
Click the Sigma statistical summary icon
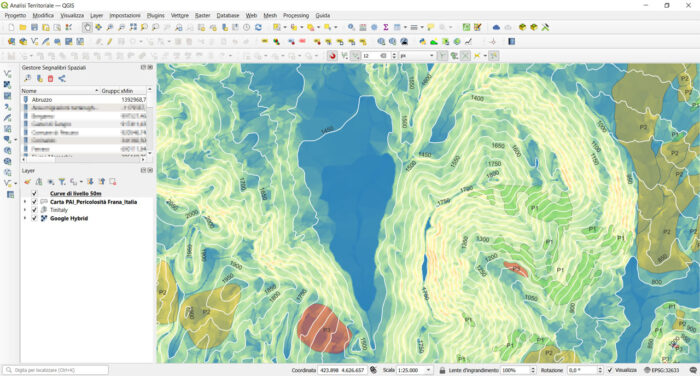pos(386,28)
